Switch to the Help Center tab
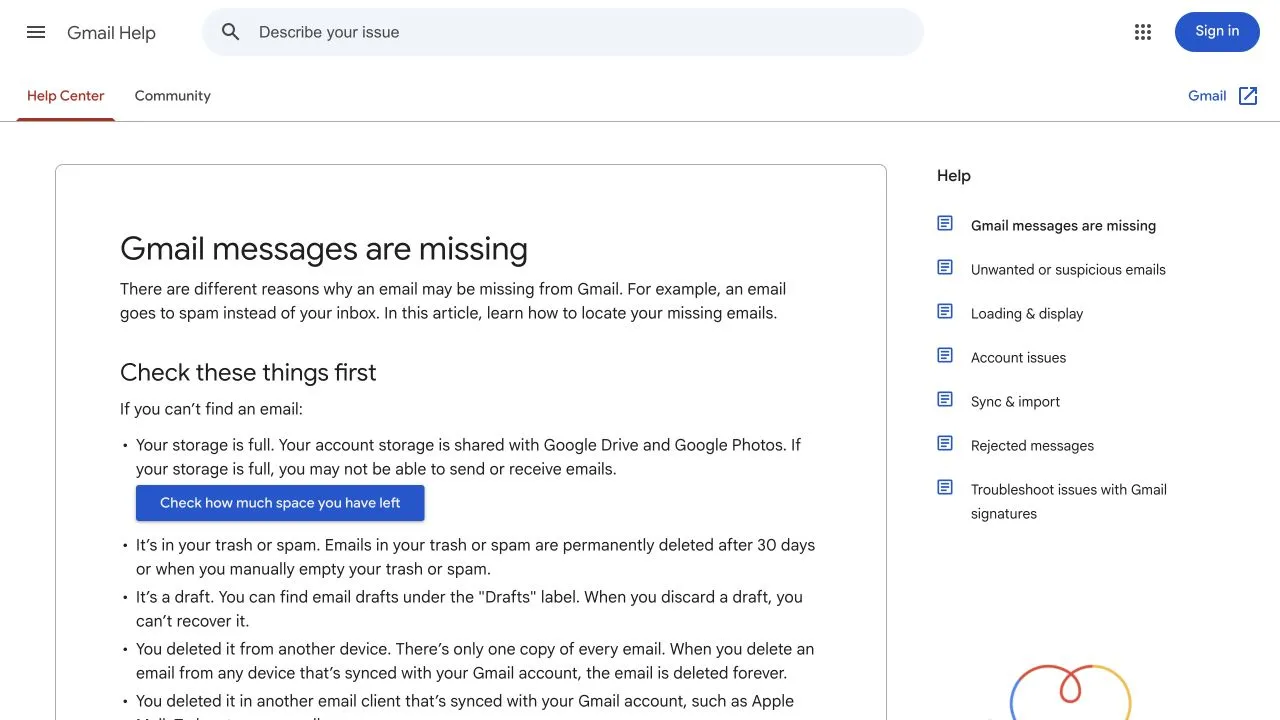 click(x=66, y=96)
